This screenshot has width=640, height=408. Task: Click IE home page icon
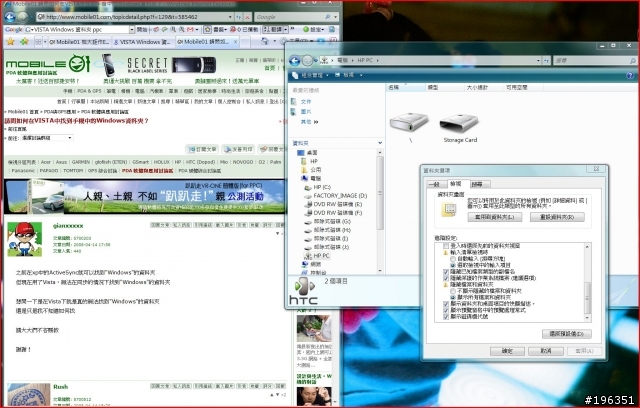click(264, 41)
